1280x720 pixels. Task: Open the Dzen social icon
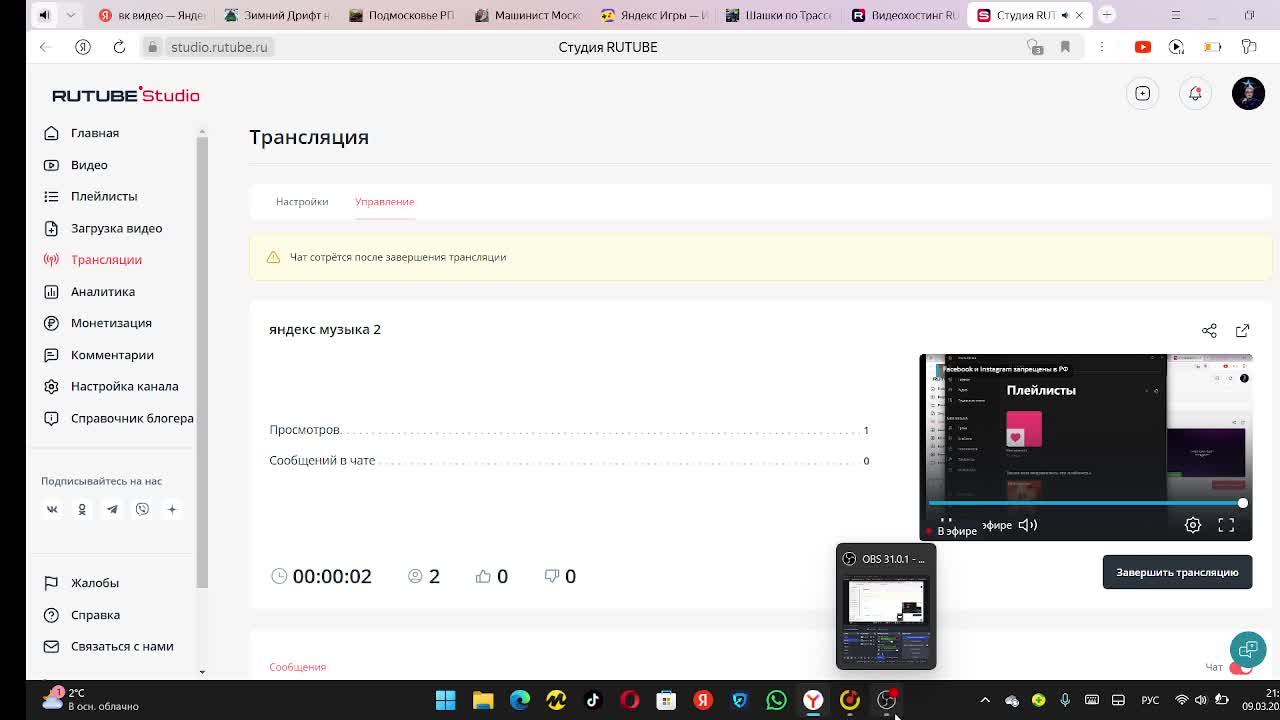[172, 509]
